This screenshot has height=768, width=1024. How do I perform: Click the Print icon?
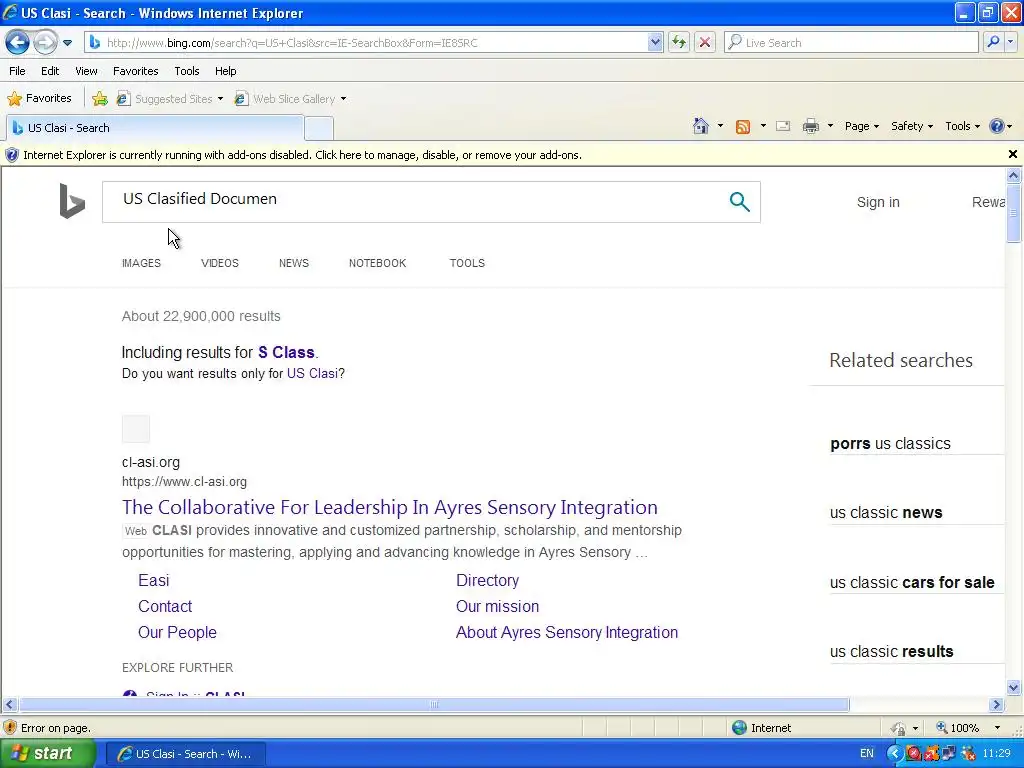(810, 126)
